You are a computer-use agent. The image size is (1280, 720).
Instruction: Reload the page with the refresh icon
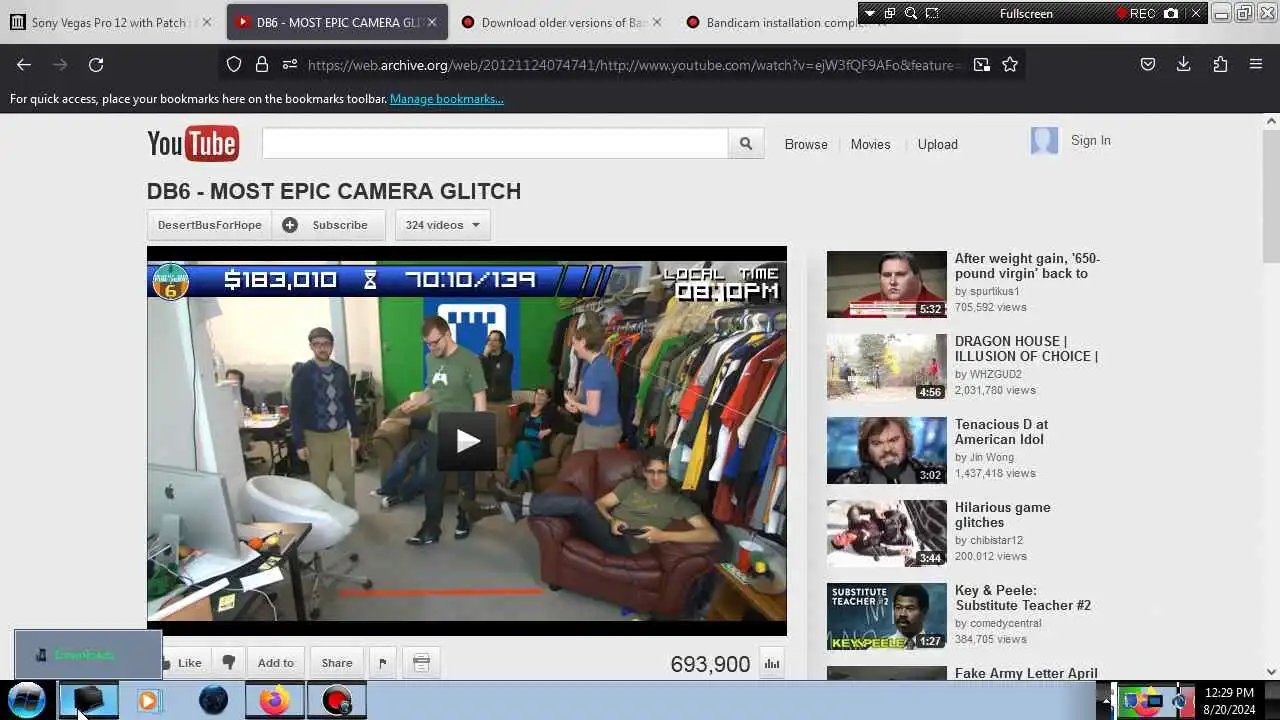pyautogui.click(x=96, y=64)
